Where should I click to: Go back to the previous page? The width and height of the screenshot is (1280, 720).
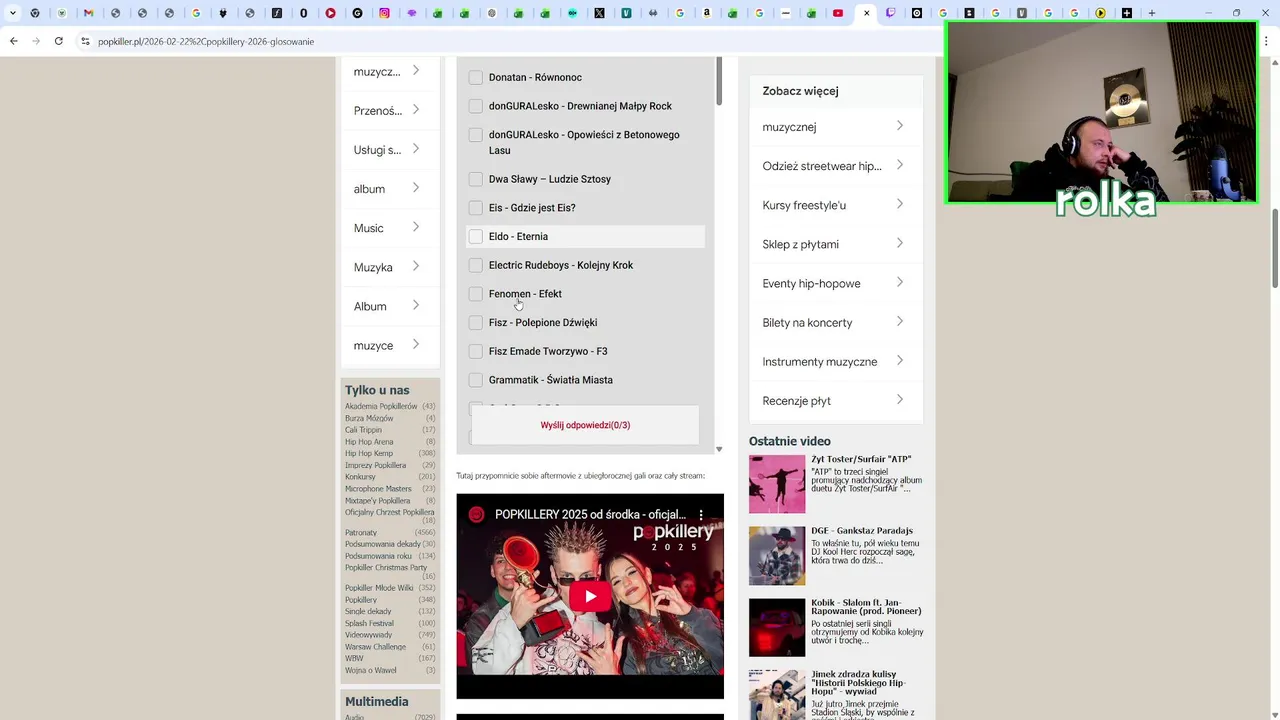(x=13, y=41)
